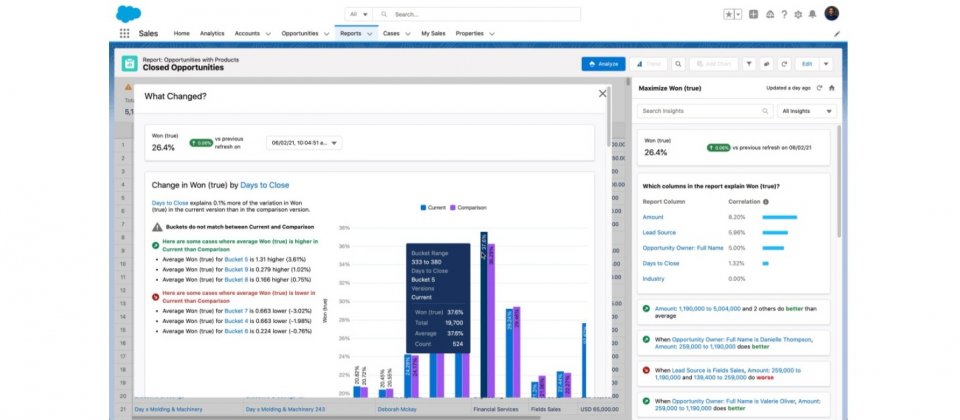Click the Closed Opportunities report icon
This screenshot has height=420, width=960.
tap(129, 64)
